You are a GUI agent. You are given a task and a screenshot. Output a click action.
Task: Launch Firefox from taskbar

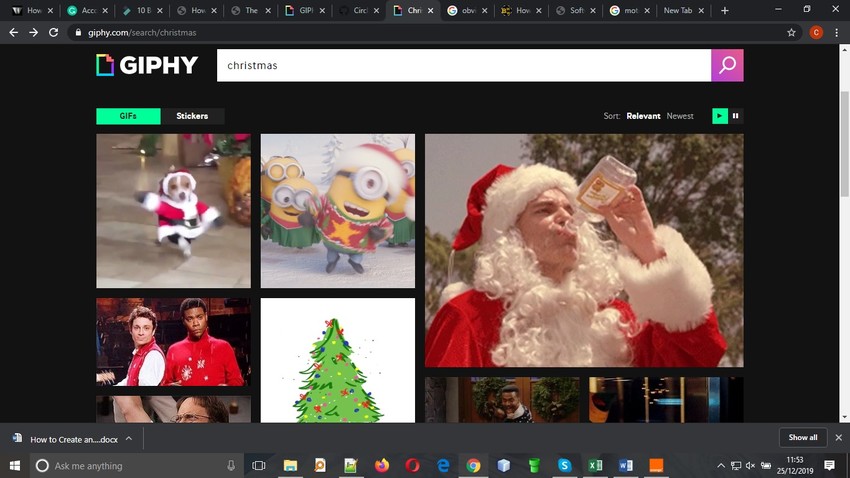click(x=382, y=466)
